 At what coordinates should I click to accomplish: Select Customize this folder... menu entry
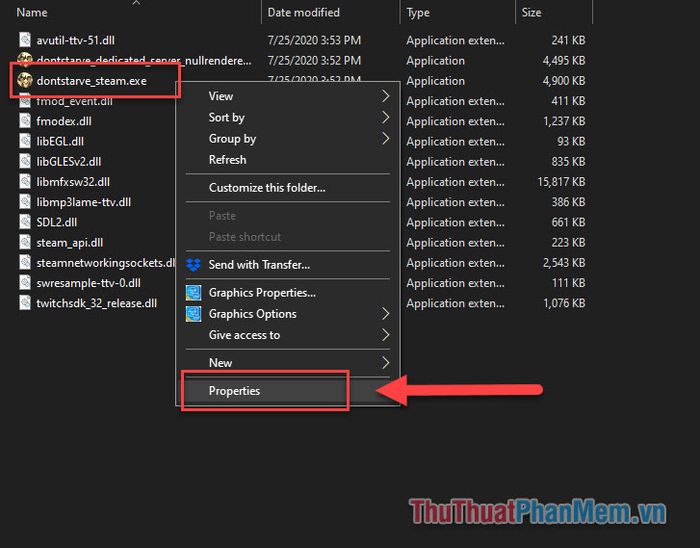(288, 187)
